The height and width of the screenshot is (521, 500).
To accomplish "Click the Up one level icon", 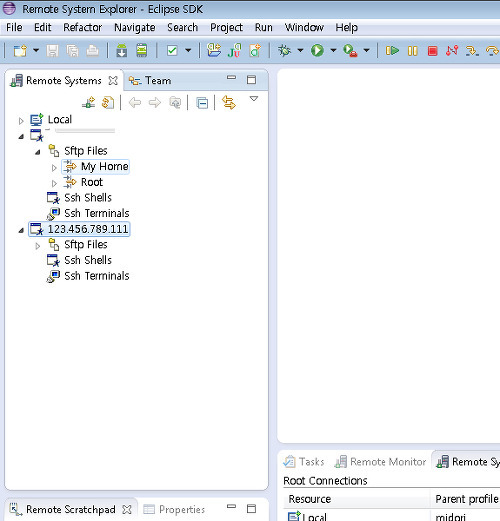I will click(x=175, y=102).
